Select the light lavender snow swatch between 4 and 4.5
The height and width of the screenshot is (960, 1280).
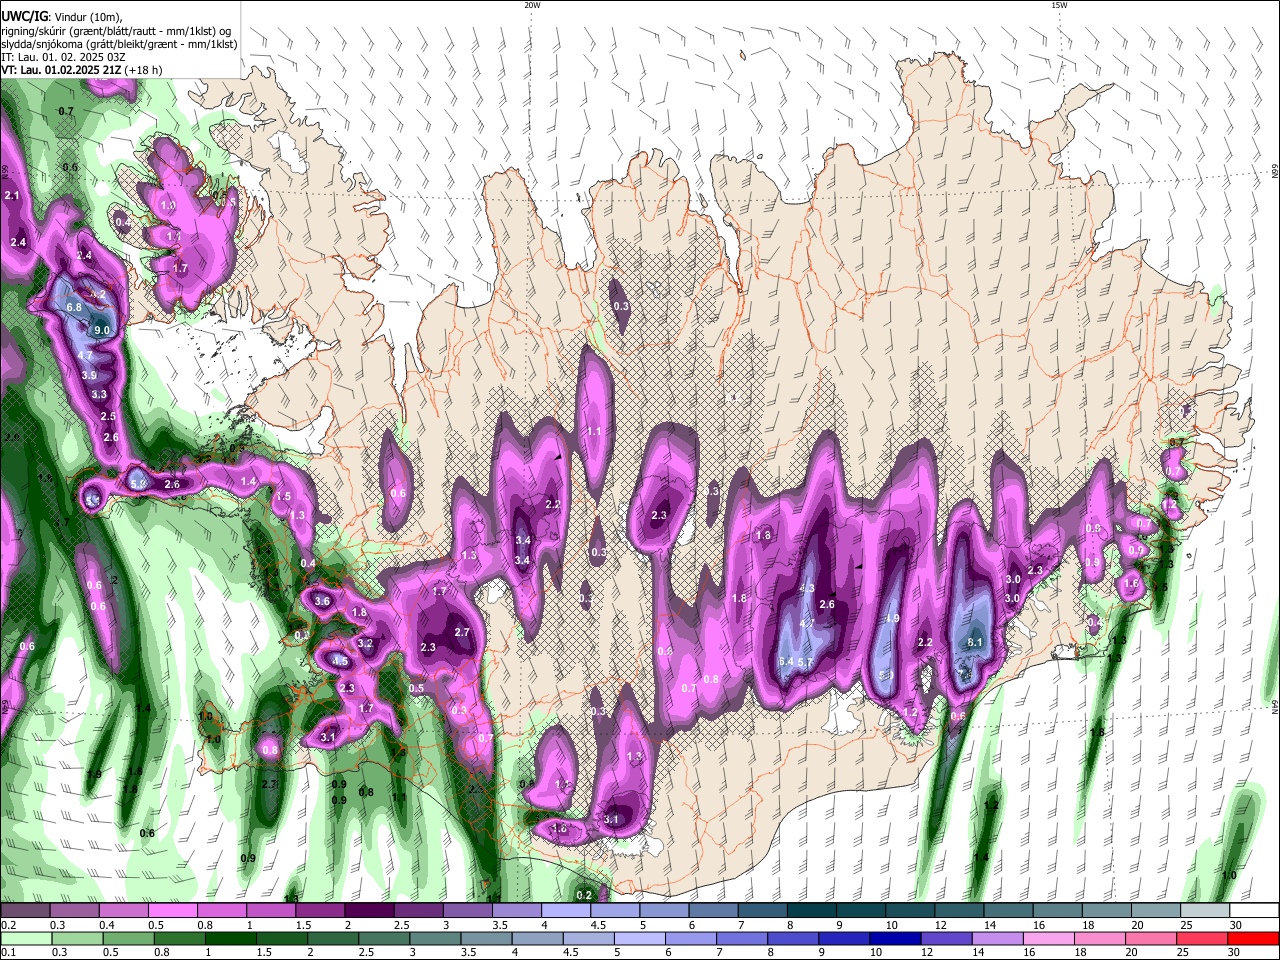(565, 911)
